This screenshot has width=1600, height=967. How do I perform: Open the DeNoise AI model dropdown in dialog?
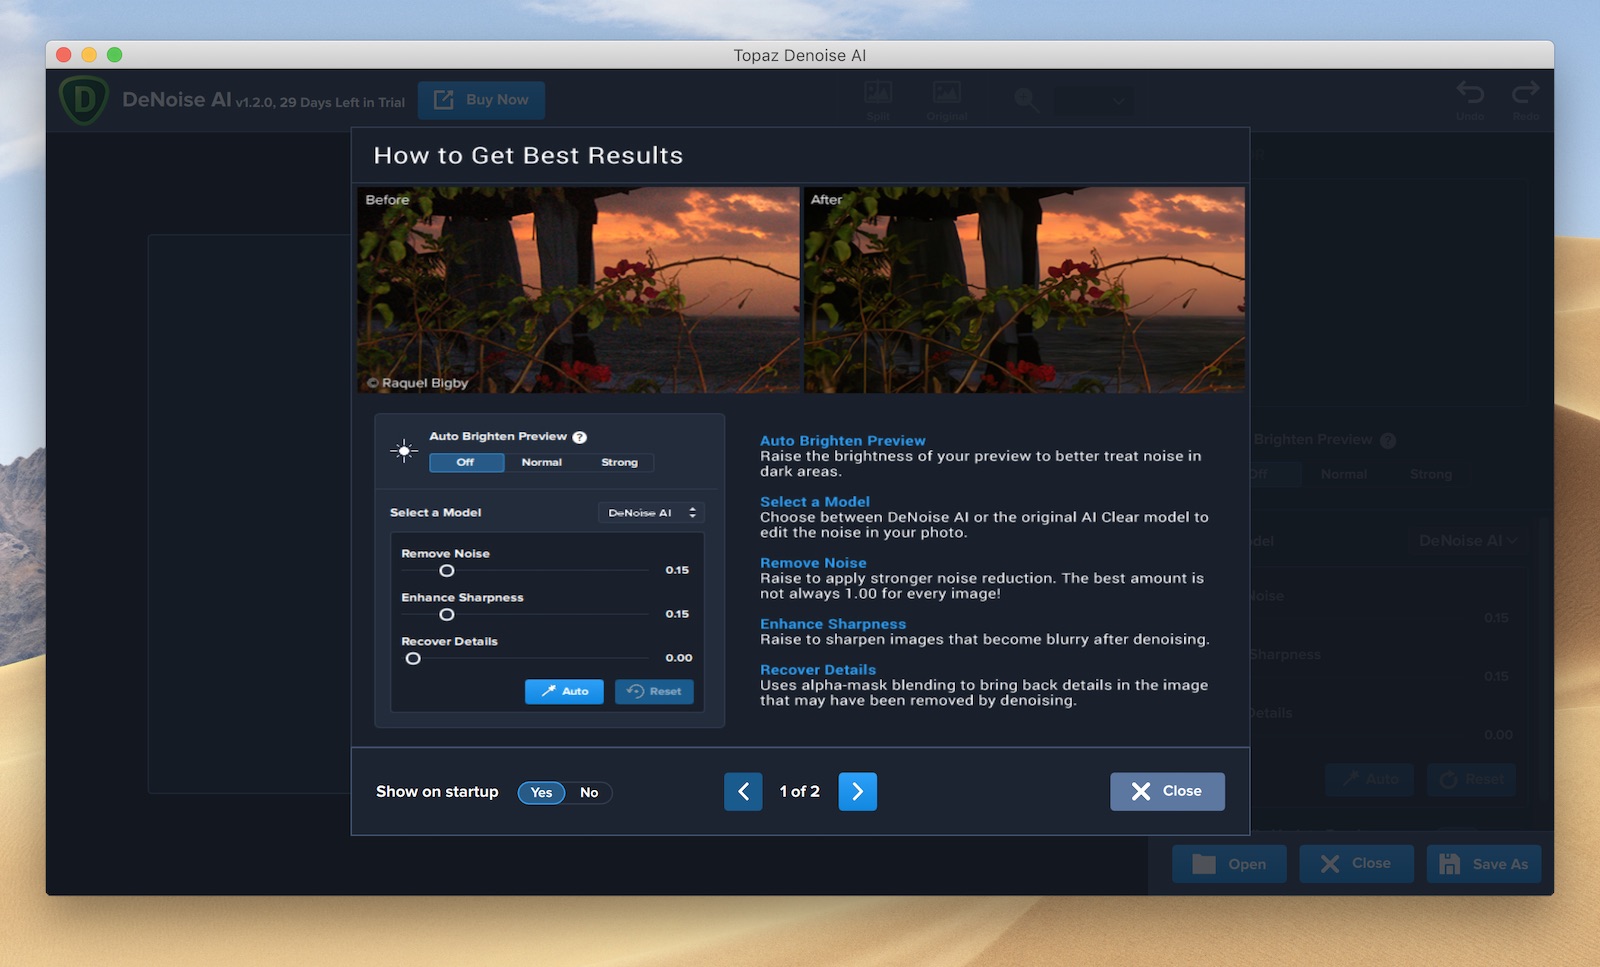pos(652,513)
